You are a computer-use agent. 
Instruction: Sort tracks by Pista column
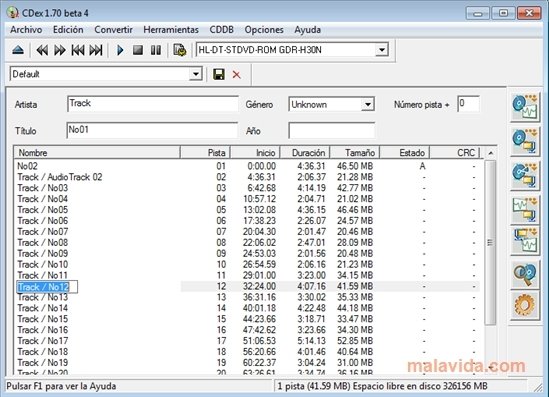[205, 153]
